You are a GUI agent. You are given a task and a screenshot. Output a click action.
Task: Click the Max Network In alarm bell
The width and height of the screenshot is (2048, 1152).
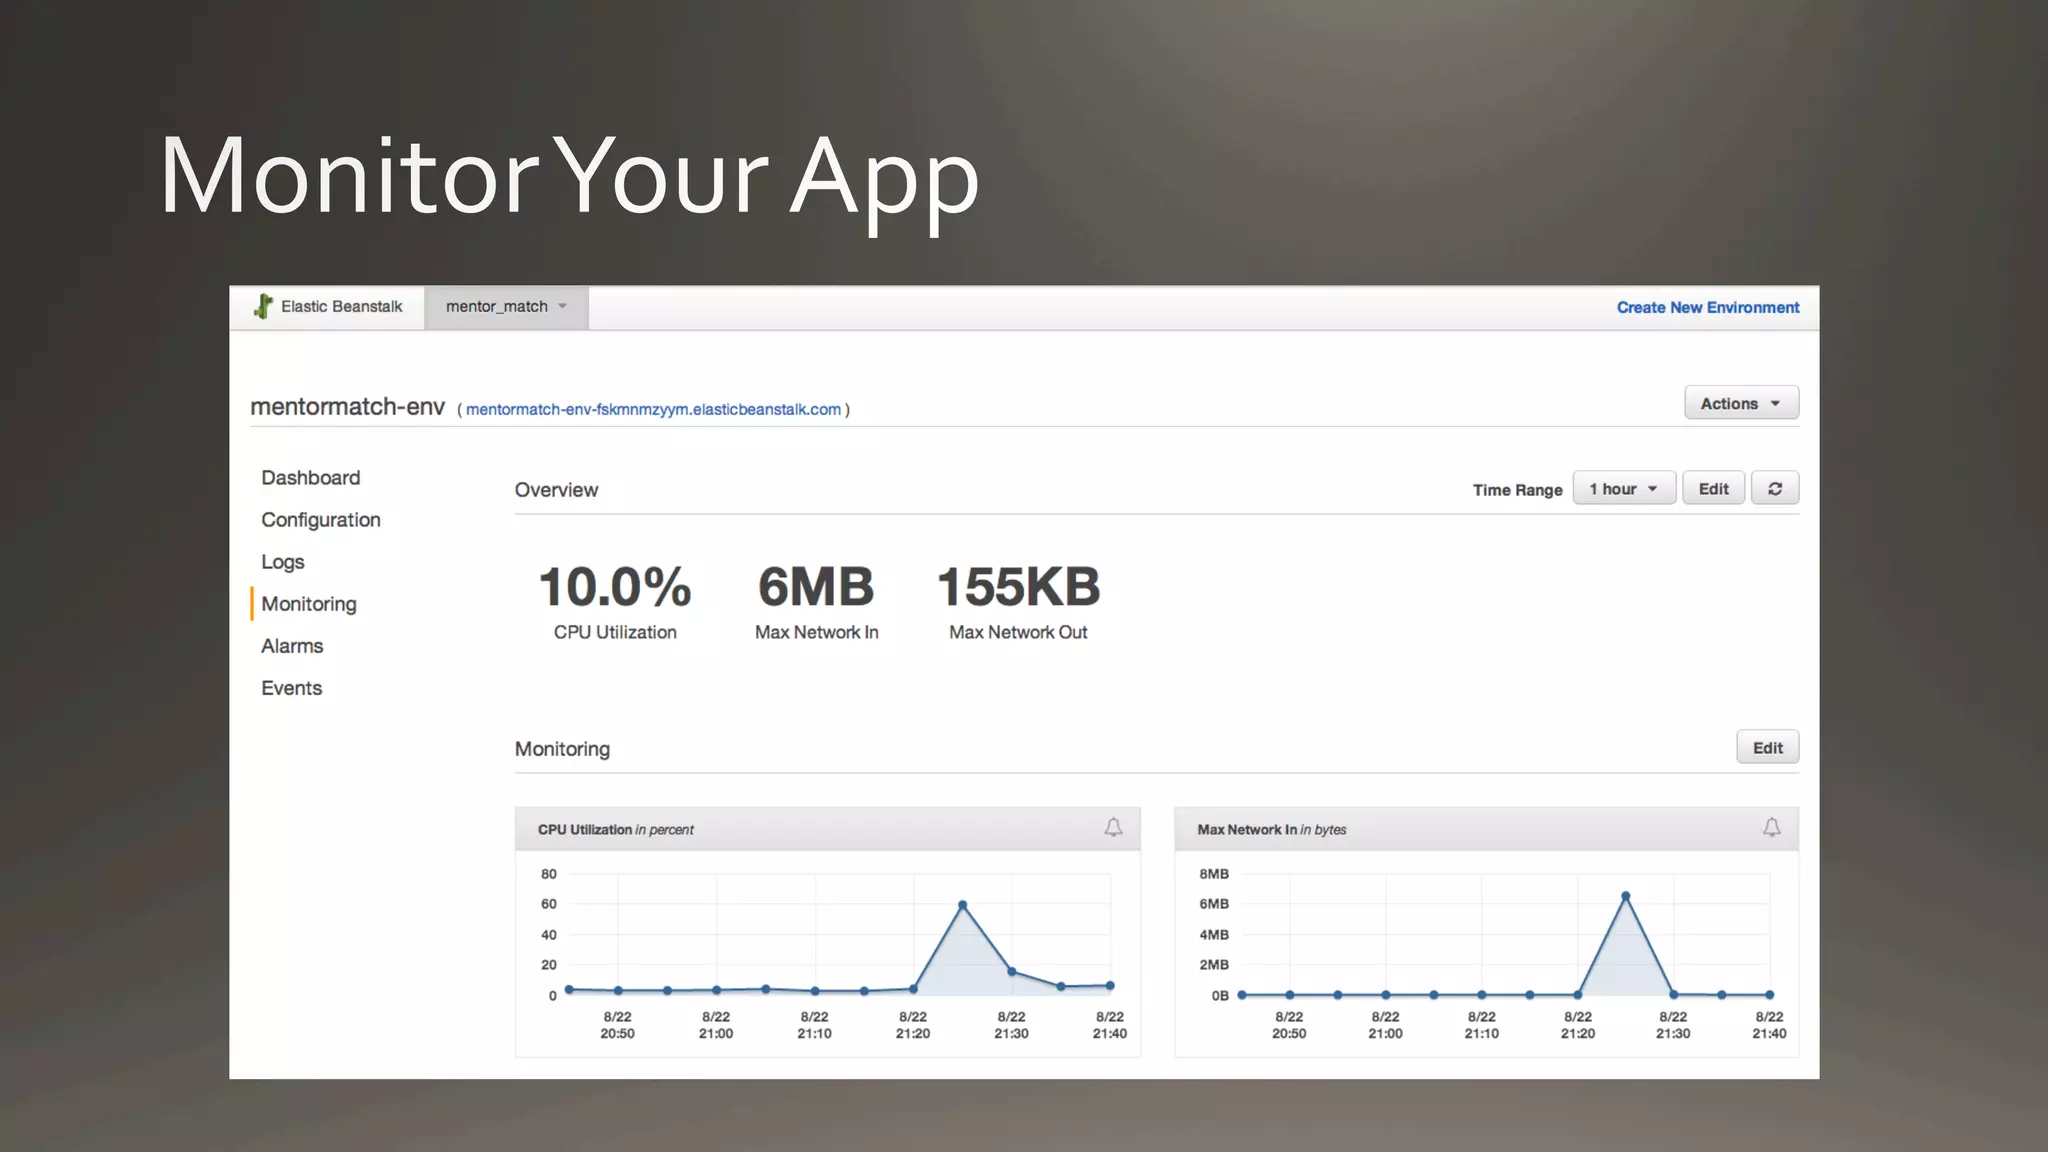pyautogui.click(x=1771, y=828)
